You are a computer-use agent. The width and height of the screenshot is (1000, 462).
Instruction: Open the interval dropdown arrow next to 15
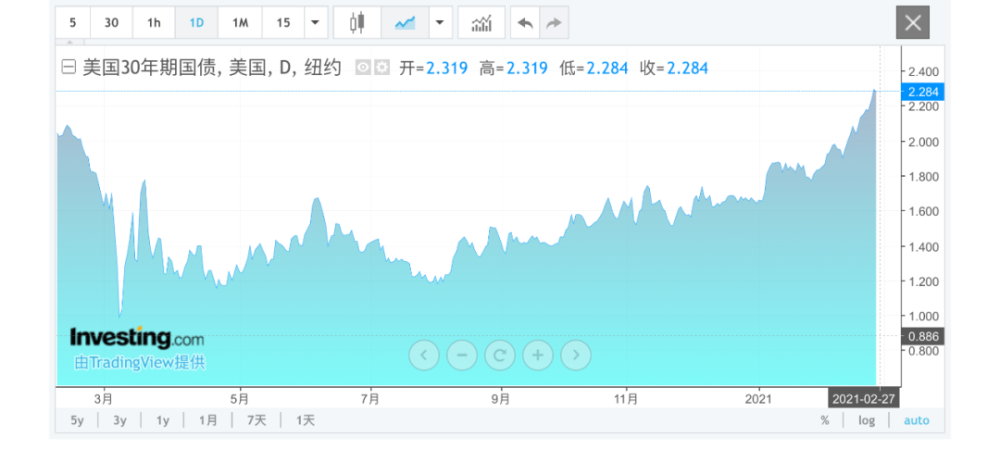pyautogui.click(x=316, y=23)
